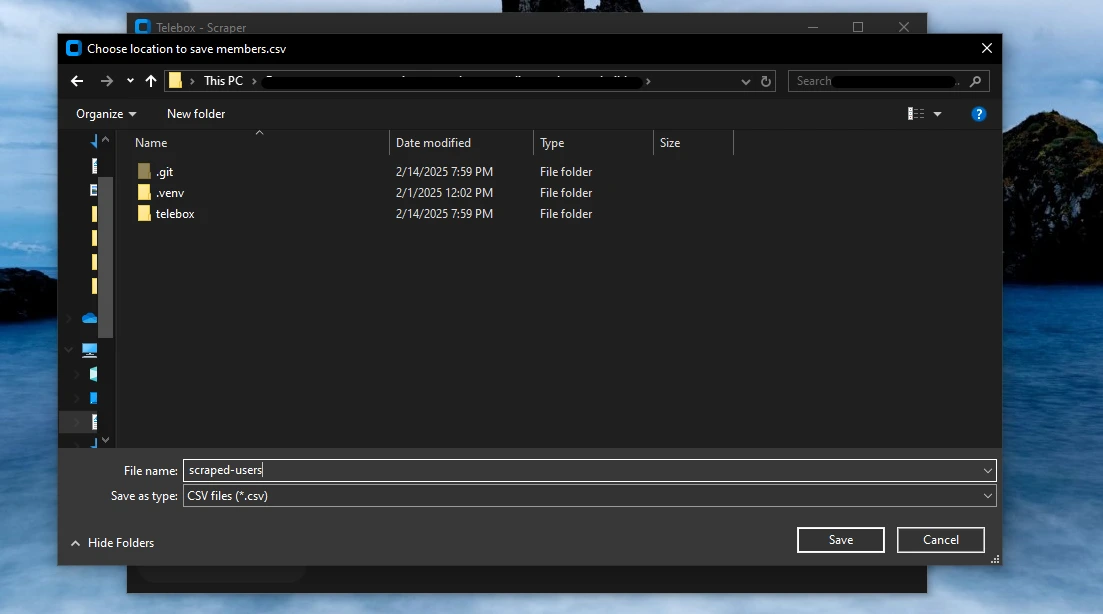Expand the address bar previous locations dropdown

pyautogui.click(x=746, y=81)
